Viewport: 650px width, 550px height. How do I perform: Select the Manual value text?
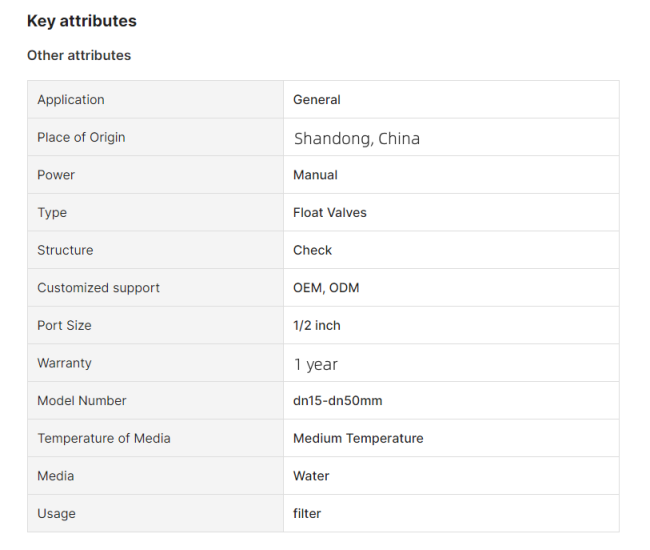pyautogui.click(x=315, y=175)
